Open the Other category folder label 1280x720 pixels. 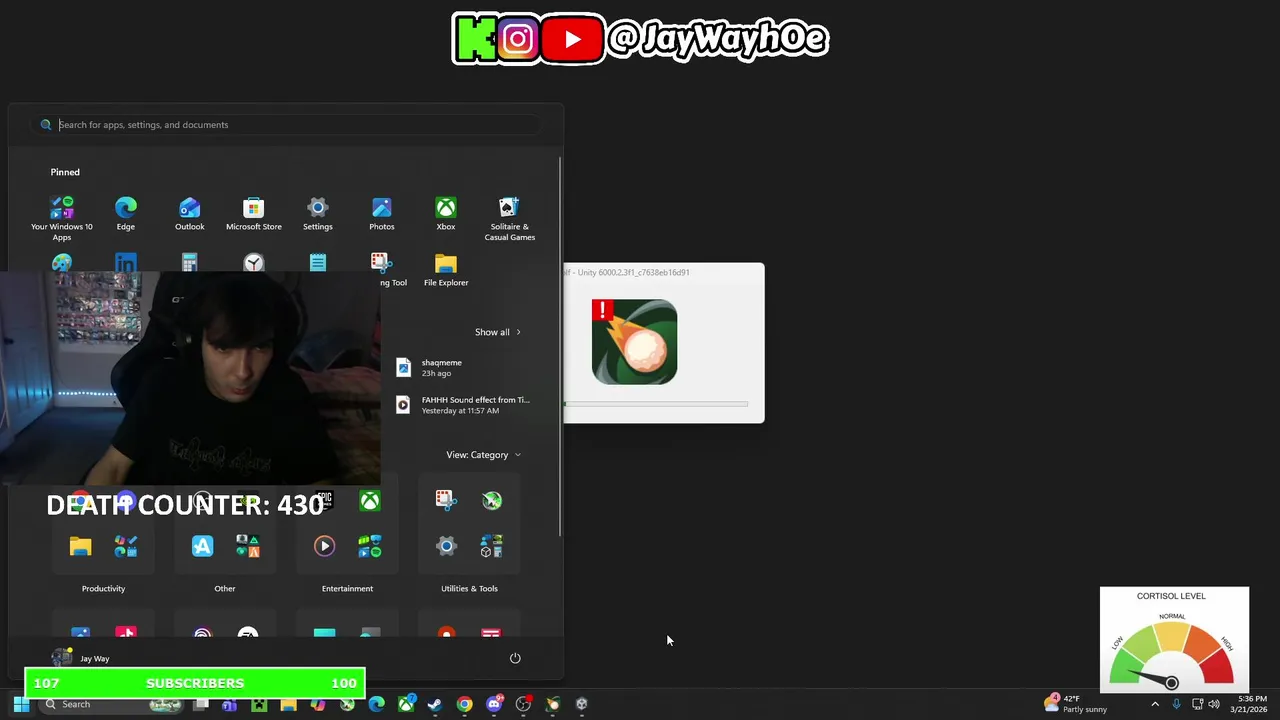tap(225, 588)
